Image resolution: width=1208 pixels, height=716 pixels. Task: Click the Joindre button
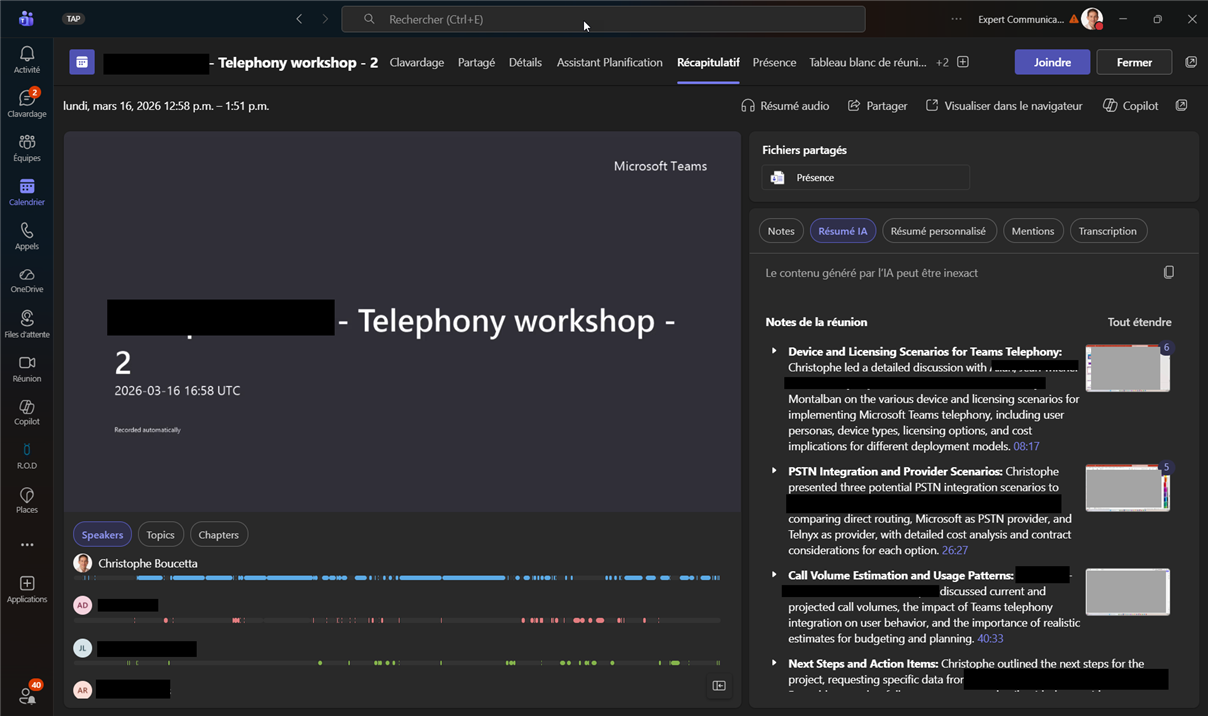[x=1051, y=62]
